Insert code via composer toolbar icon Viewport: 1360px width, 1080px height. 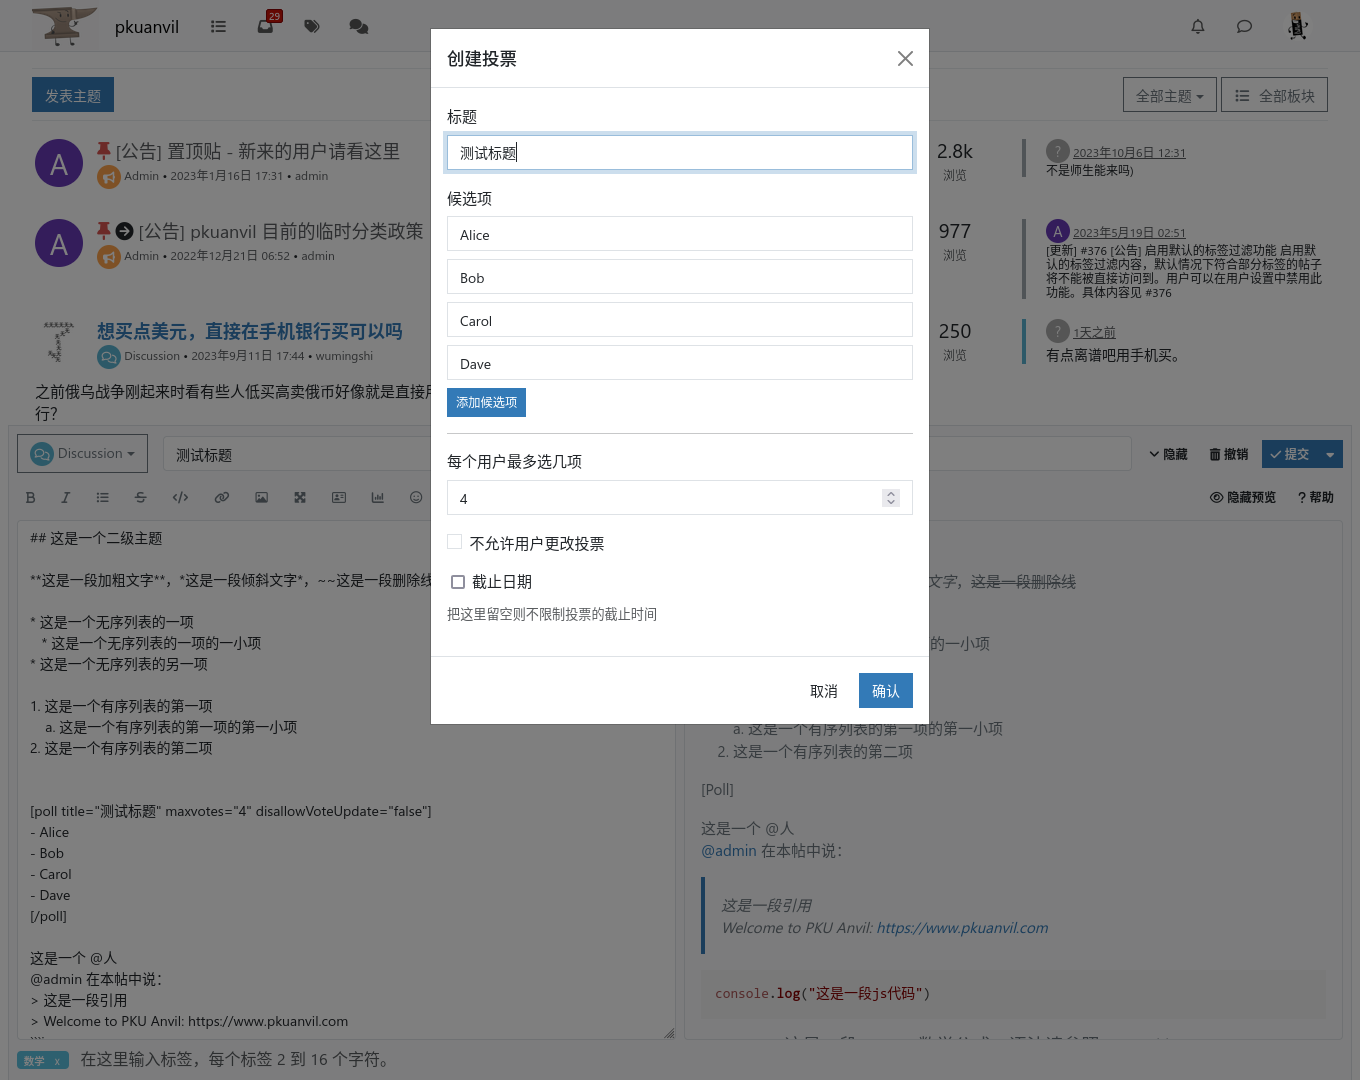[x=180, y=497]
